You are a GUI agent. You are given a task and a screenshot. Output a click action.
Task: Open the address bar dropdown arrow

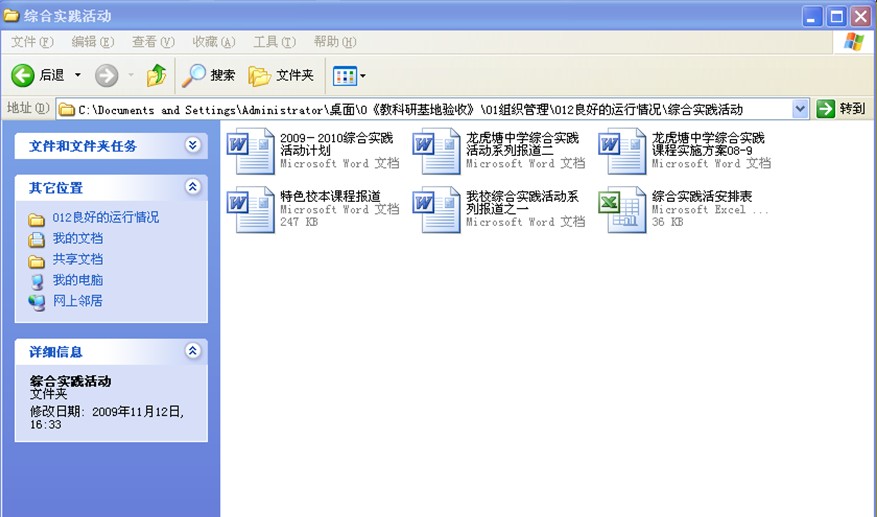[799, 108]
